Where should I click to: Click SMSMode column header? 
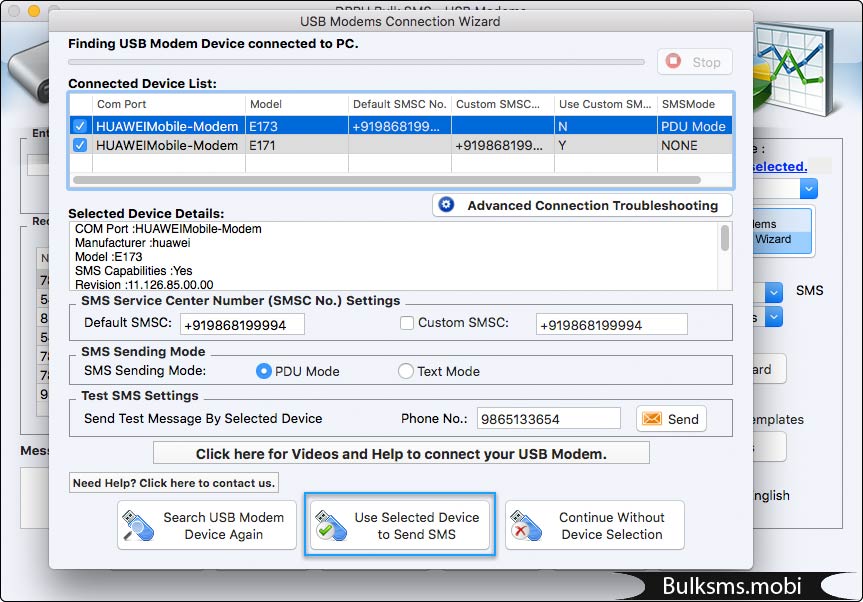click(695, 105)
